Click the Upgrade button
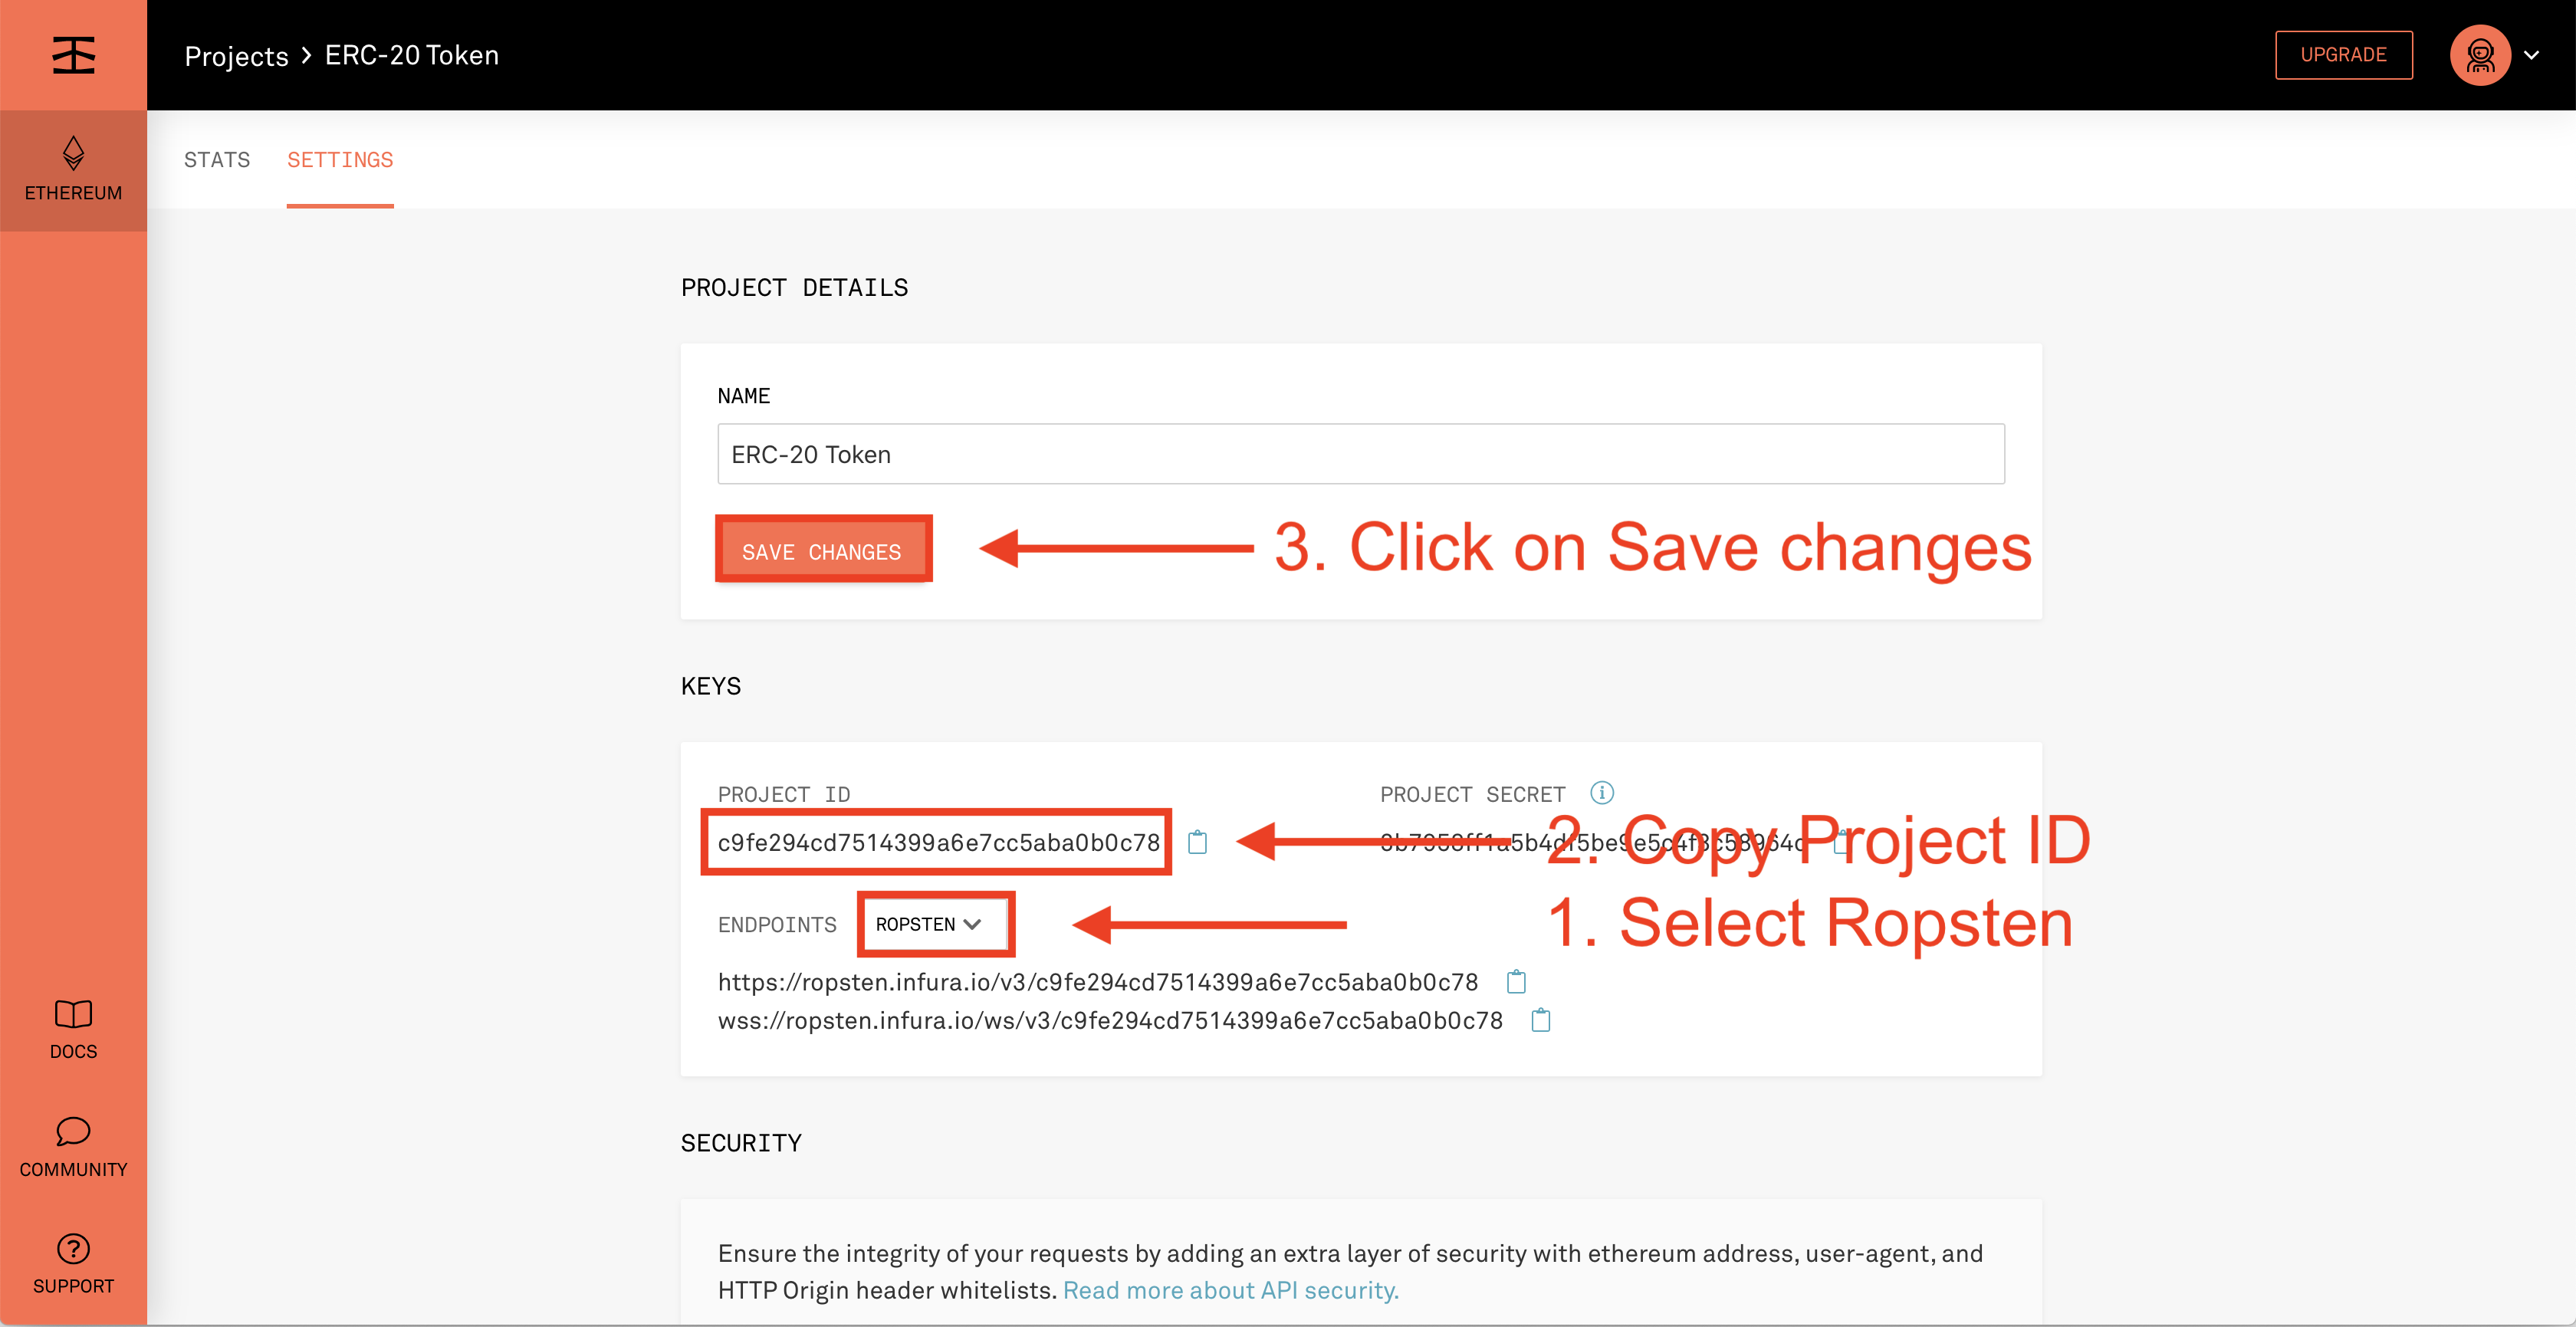The width and height of the screenshot is (2576, 1327). coord(2343,55)
